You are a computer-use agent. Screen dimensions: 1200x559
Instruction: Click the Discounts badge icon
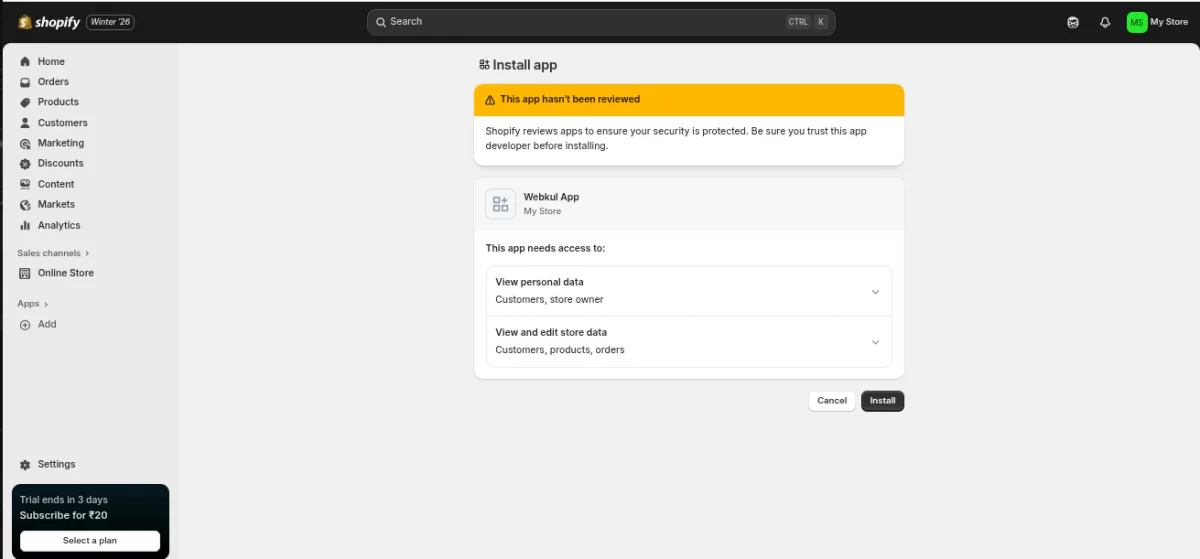pos(25,164)
